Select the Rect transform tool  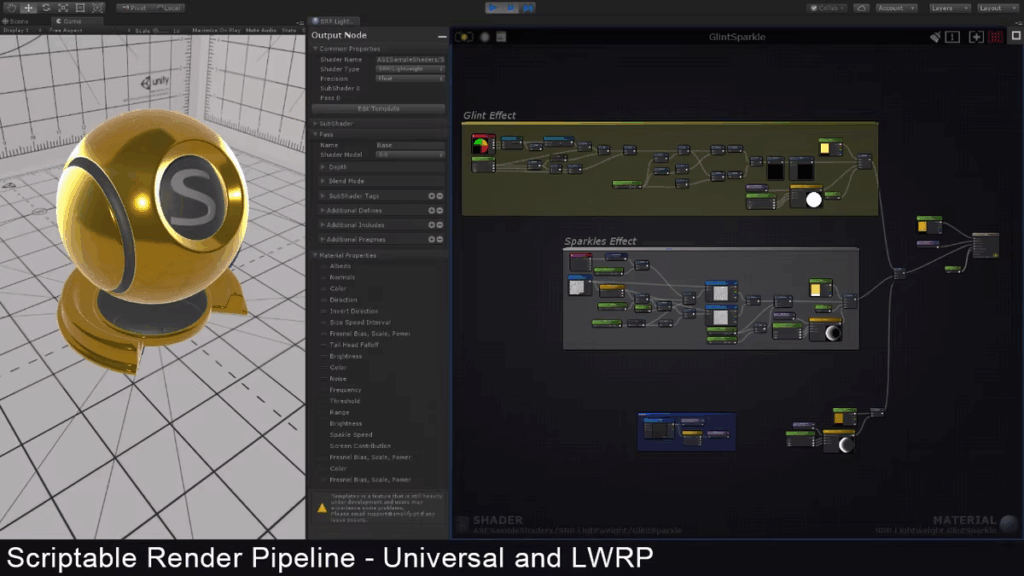(80, 8)
